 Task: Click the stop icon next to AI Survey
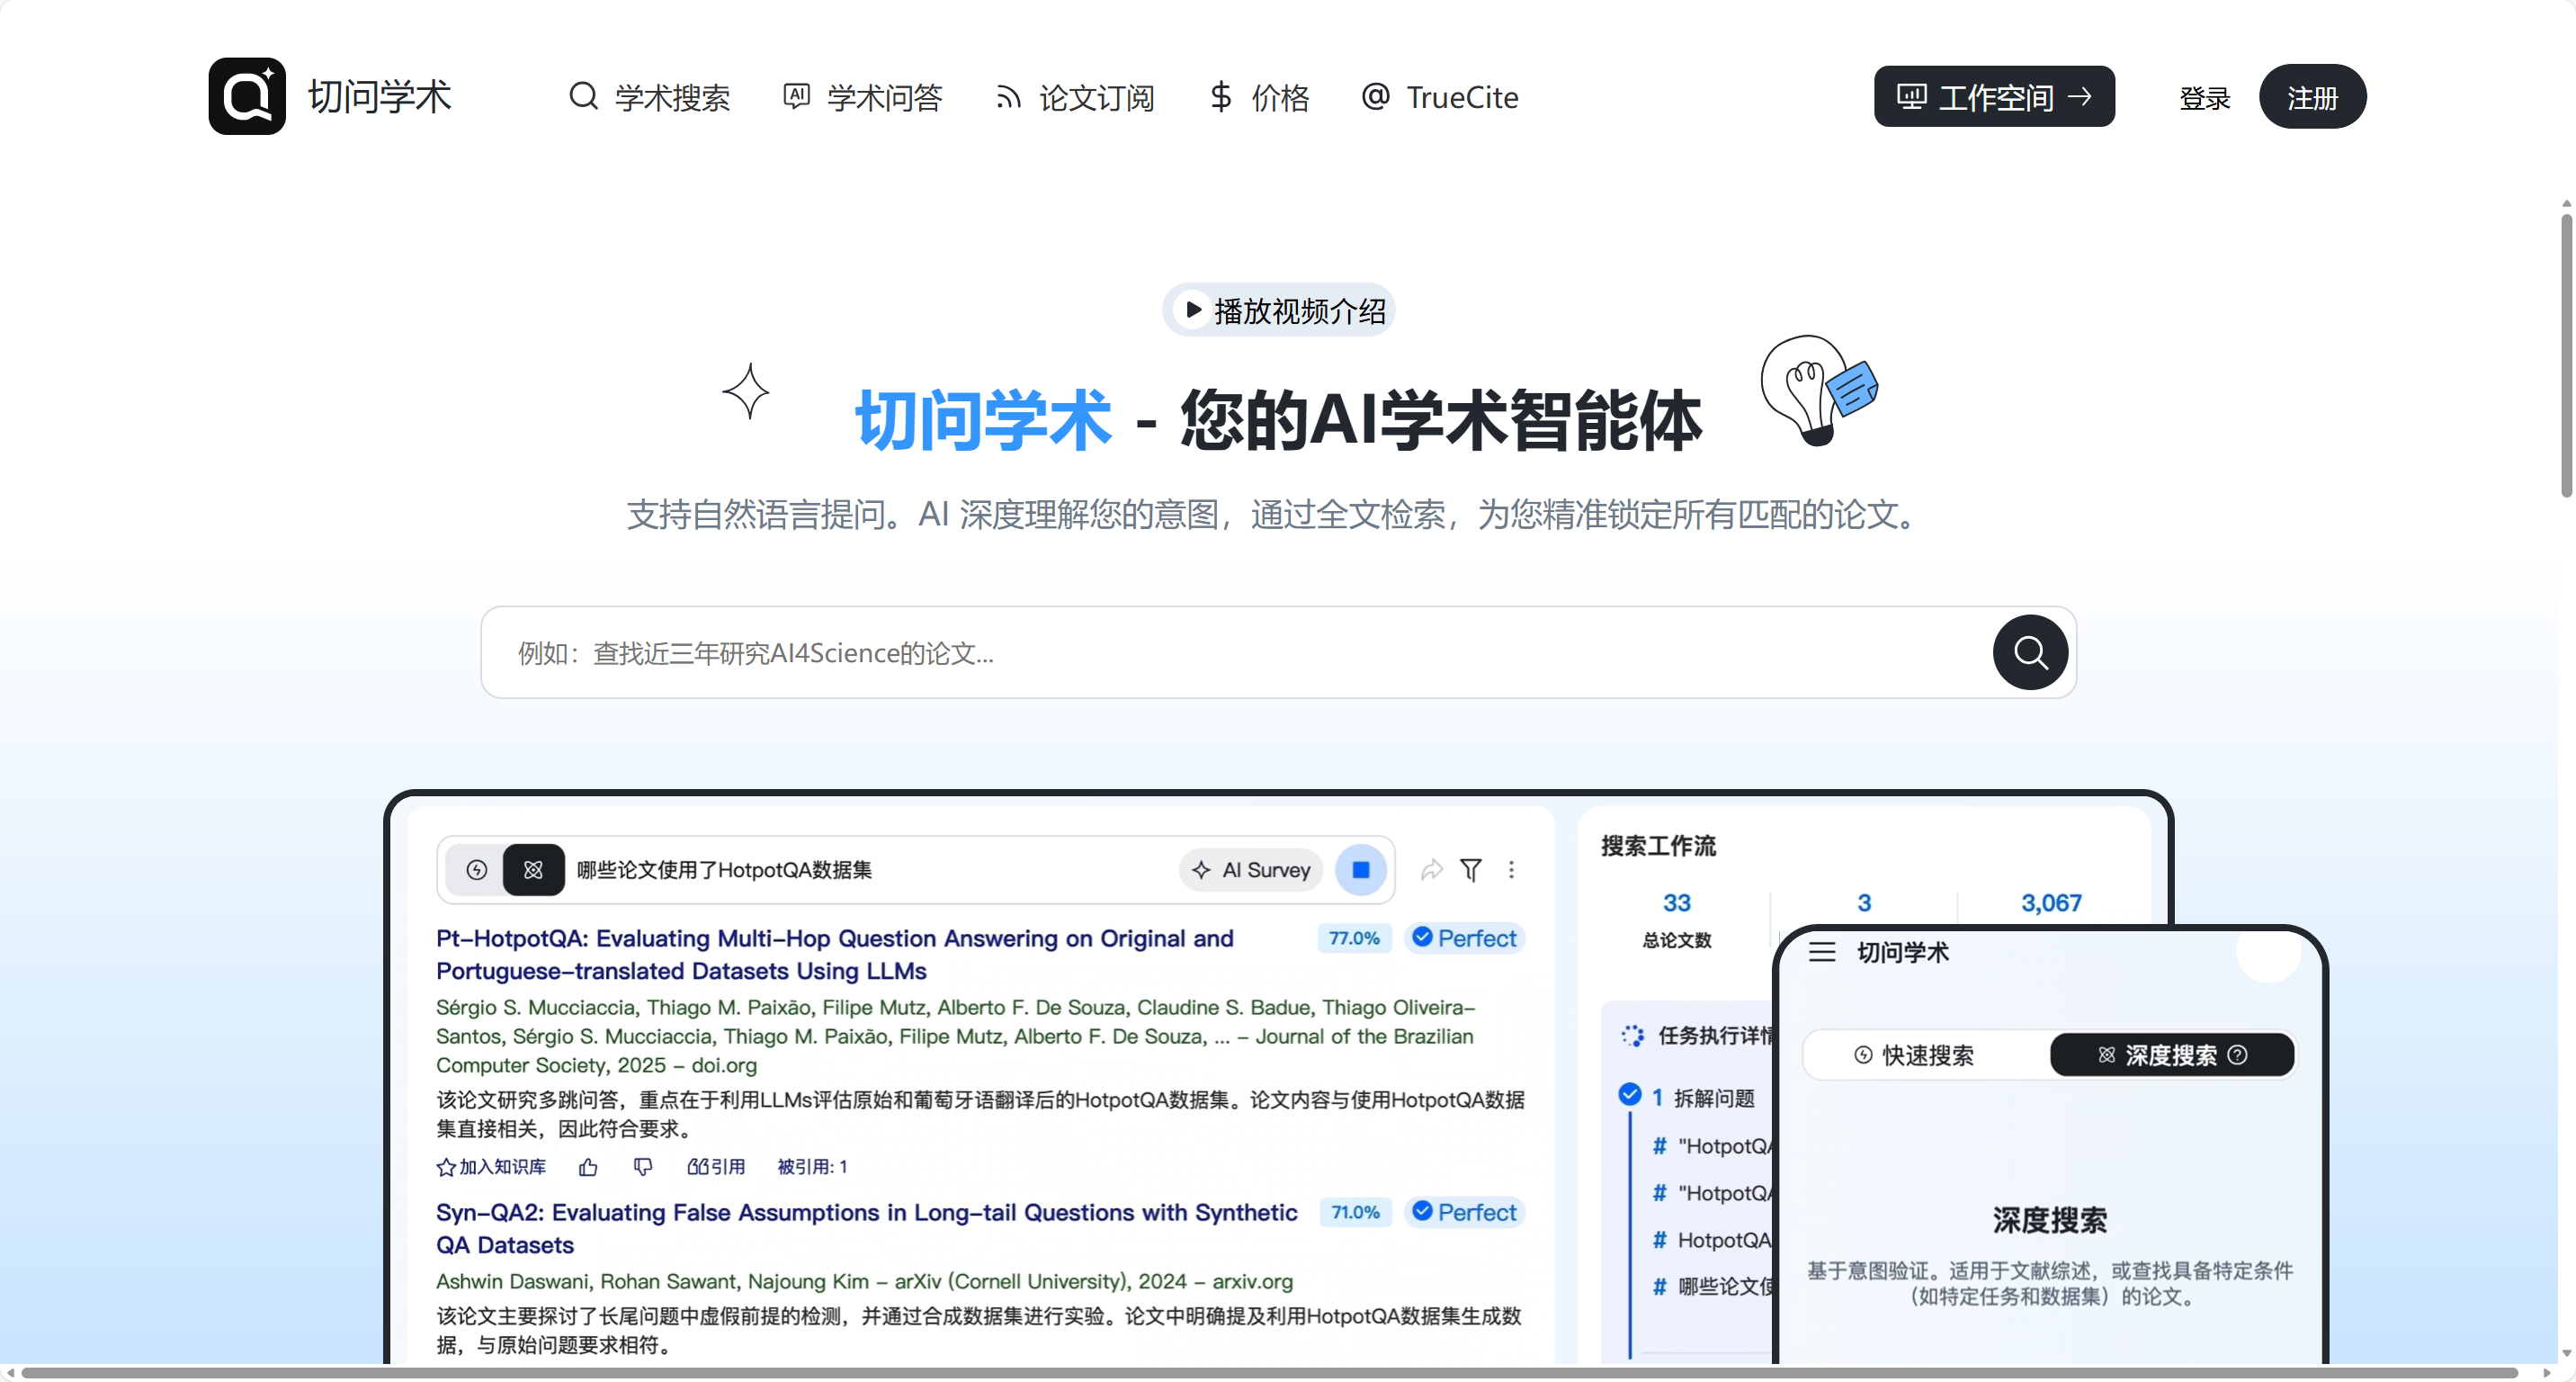pyautogui.click(x=1360, y=869)
